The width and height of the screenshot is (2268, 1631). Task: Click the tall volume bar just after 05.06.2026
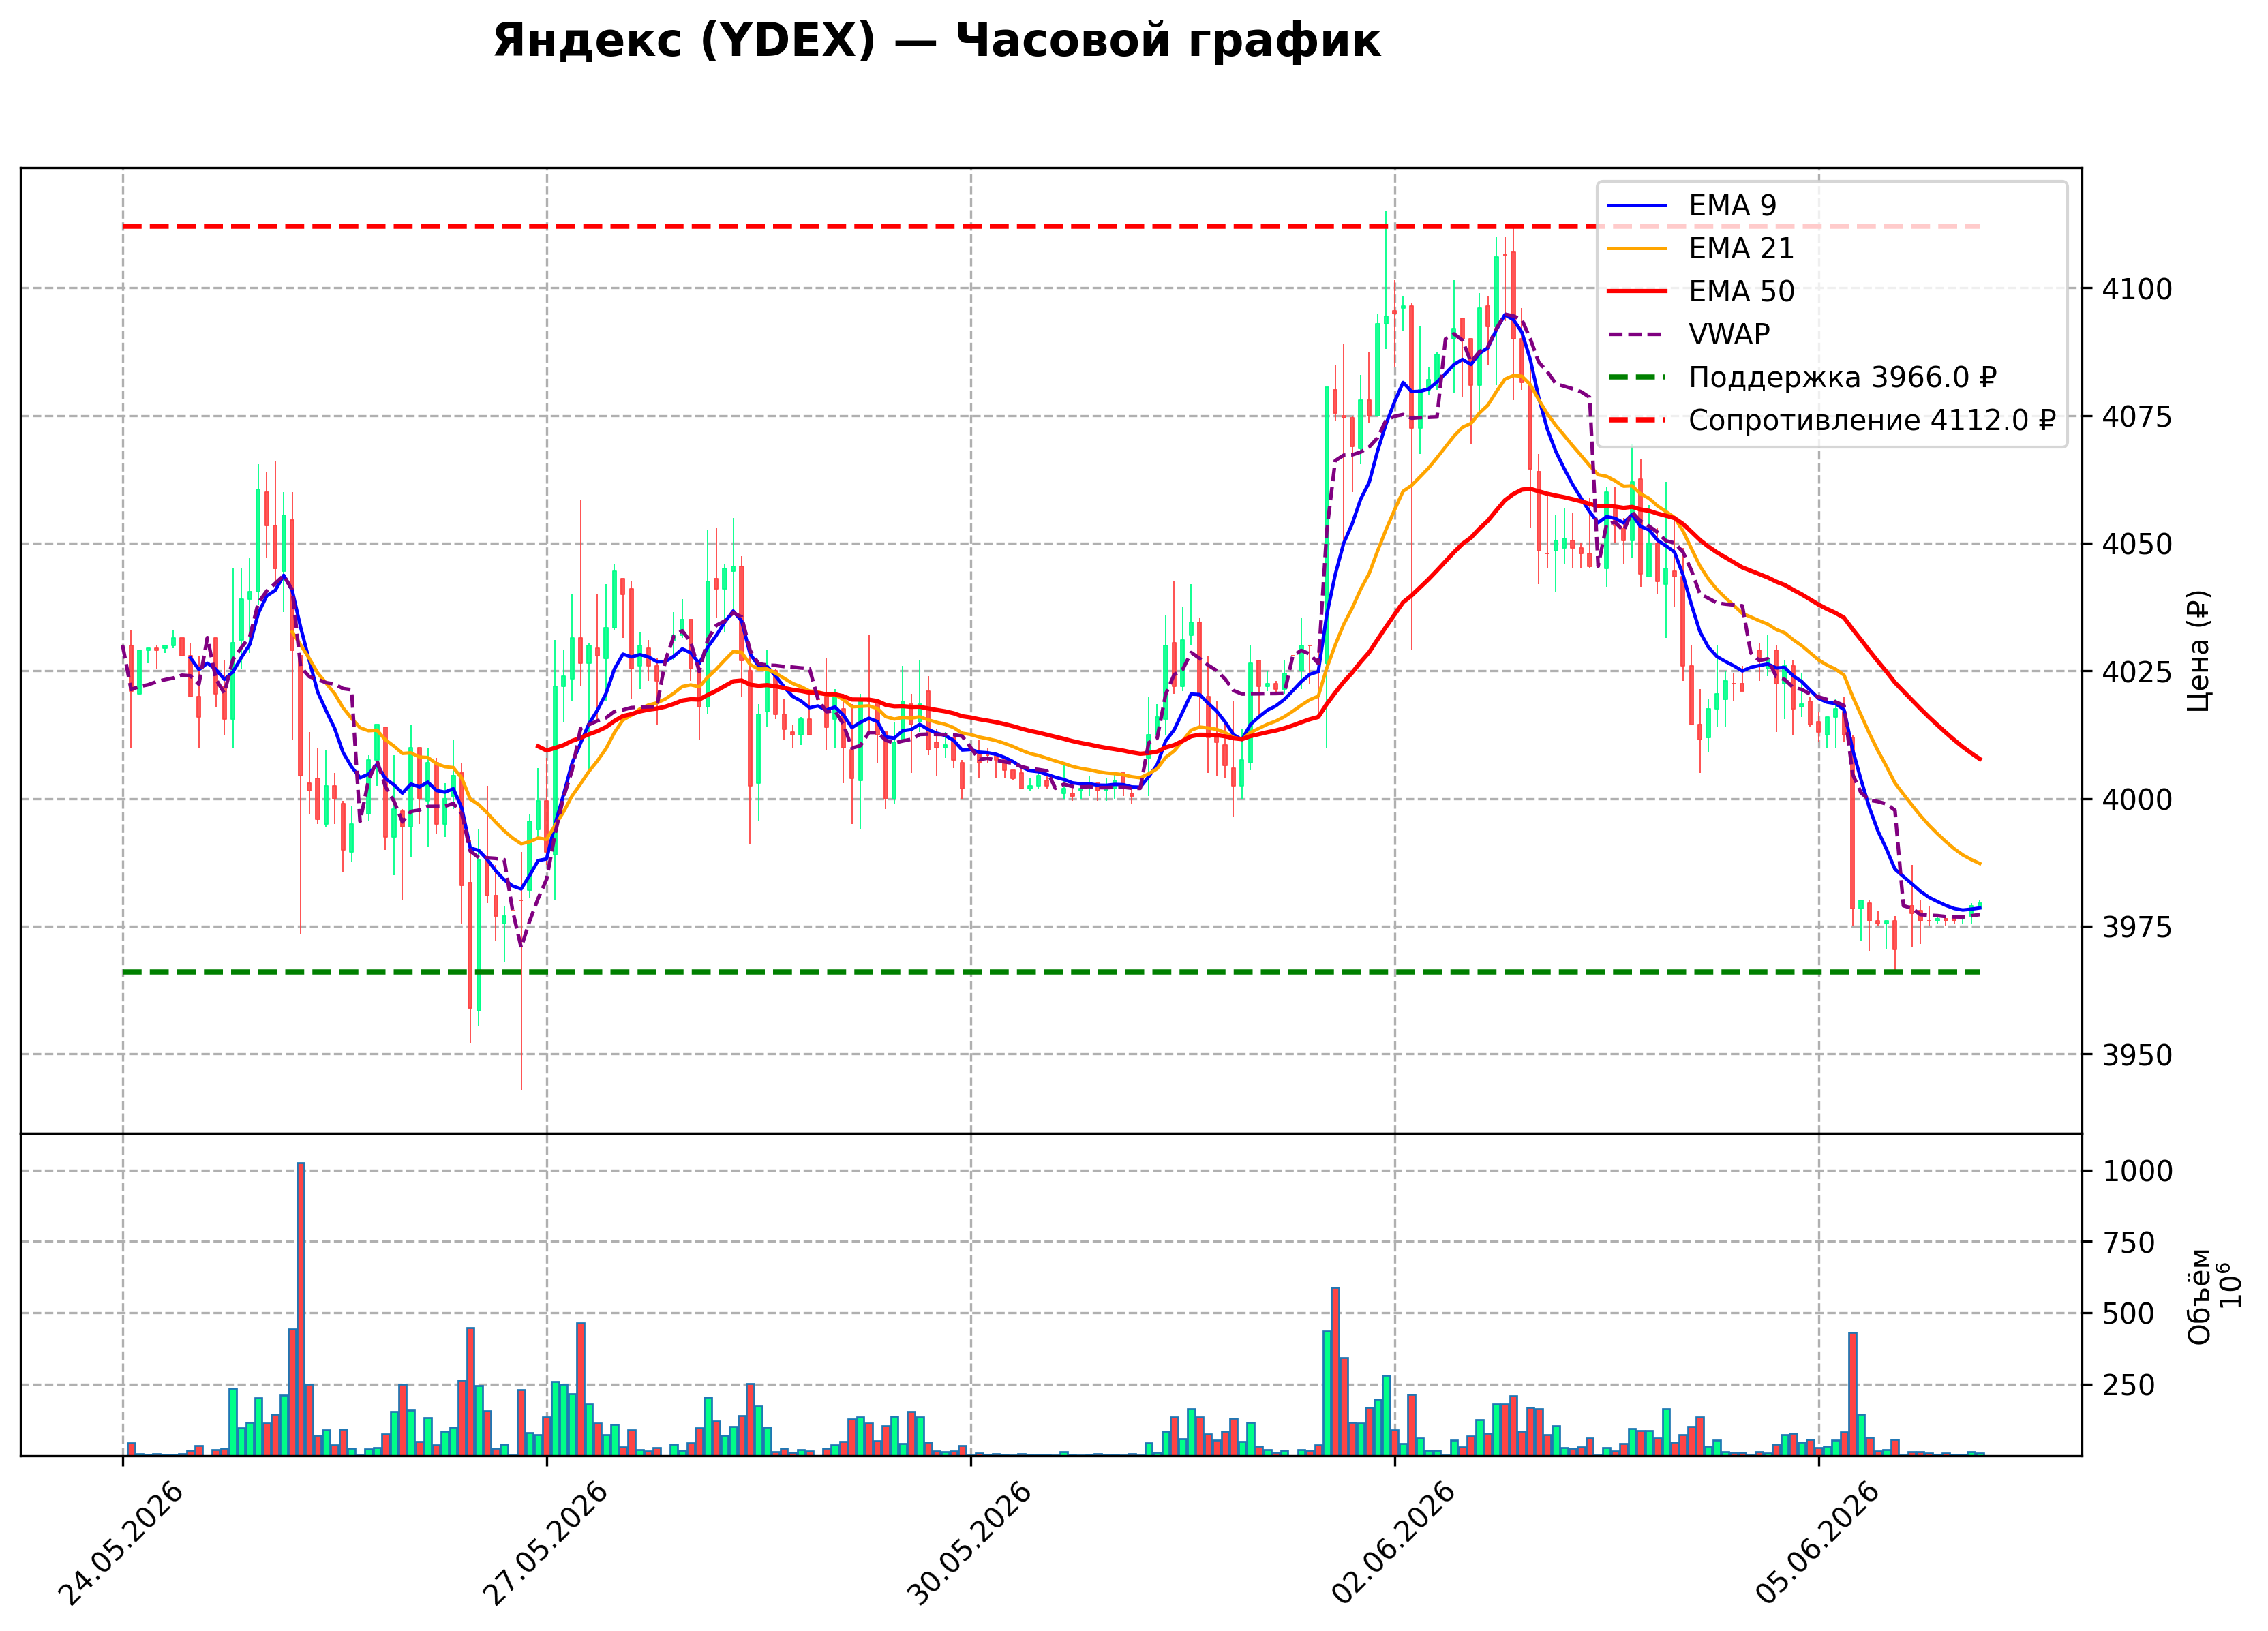coord(1852,1394)
